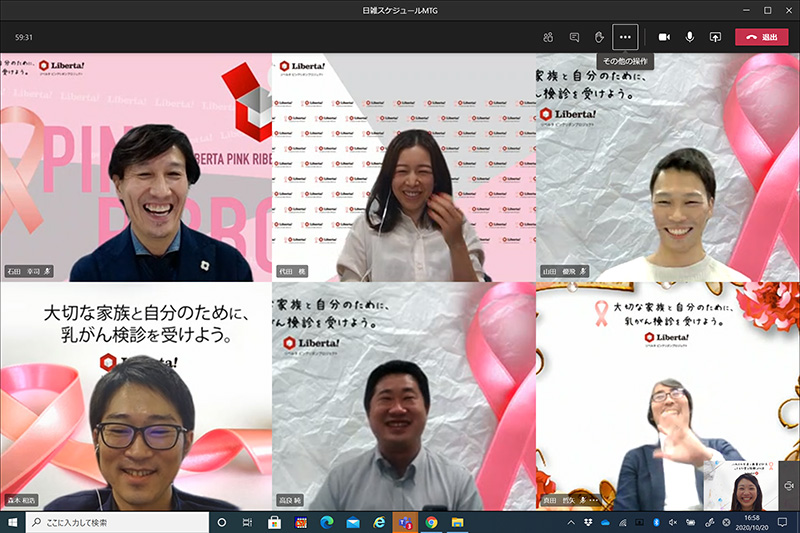
Task: Open File Explorer from the taskbar
Action: point(458,522)
